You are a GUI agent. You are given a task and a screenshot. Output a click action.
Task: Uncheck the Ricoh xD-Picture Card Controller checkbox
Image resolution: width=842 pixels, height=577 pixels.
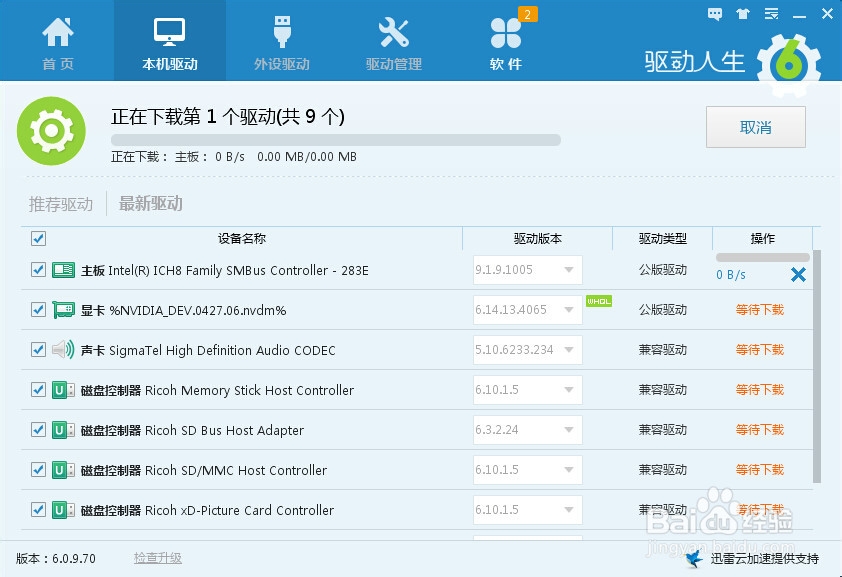(38, 510)
